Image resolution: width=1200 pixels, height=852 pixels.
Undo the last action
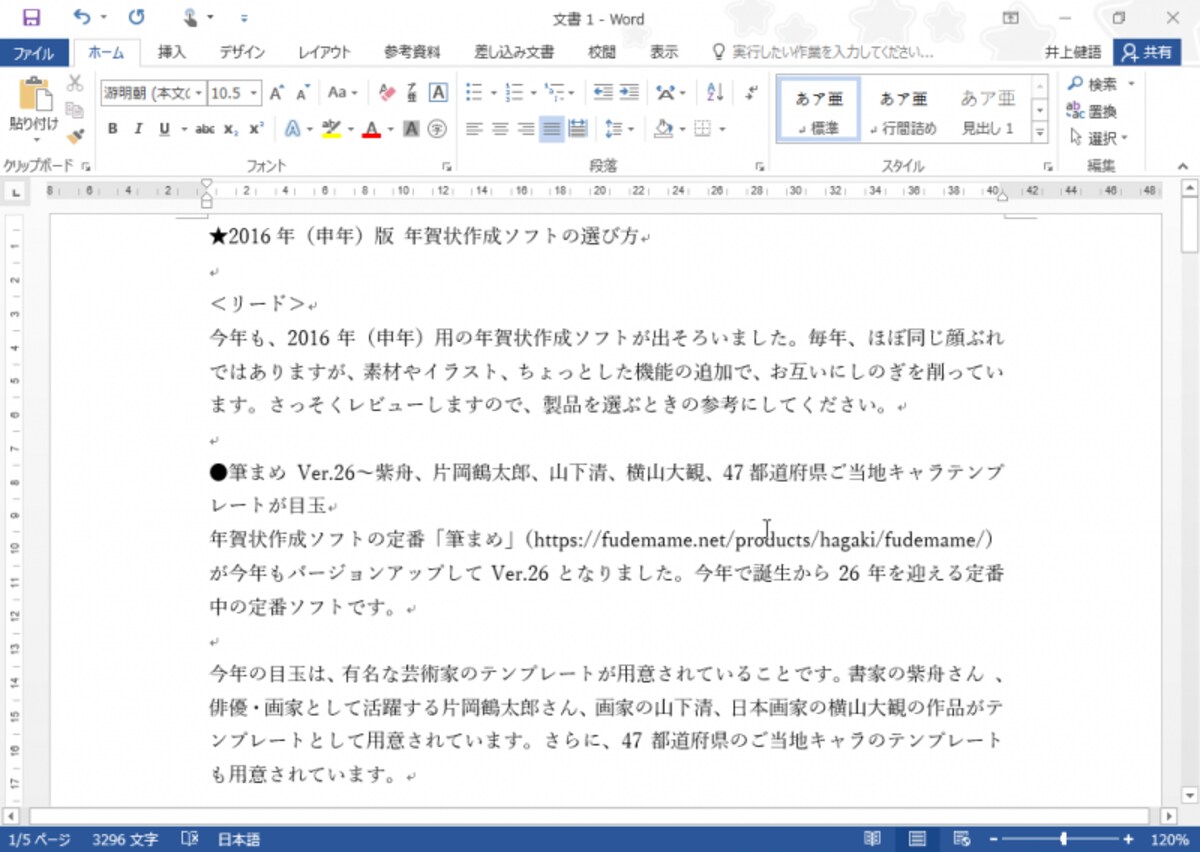[81, 17]
